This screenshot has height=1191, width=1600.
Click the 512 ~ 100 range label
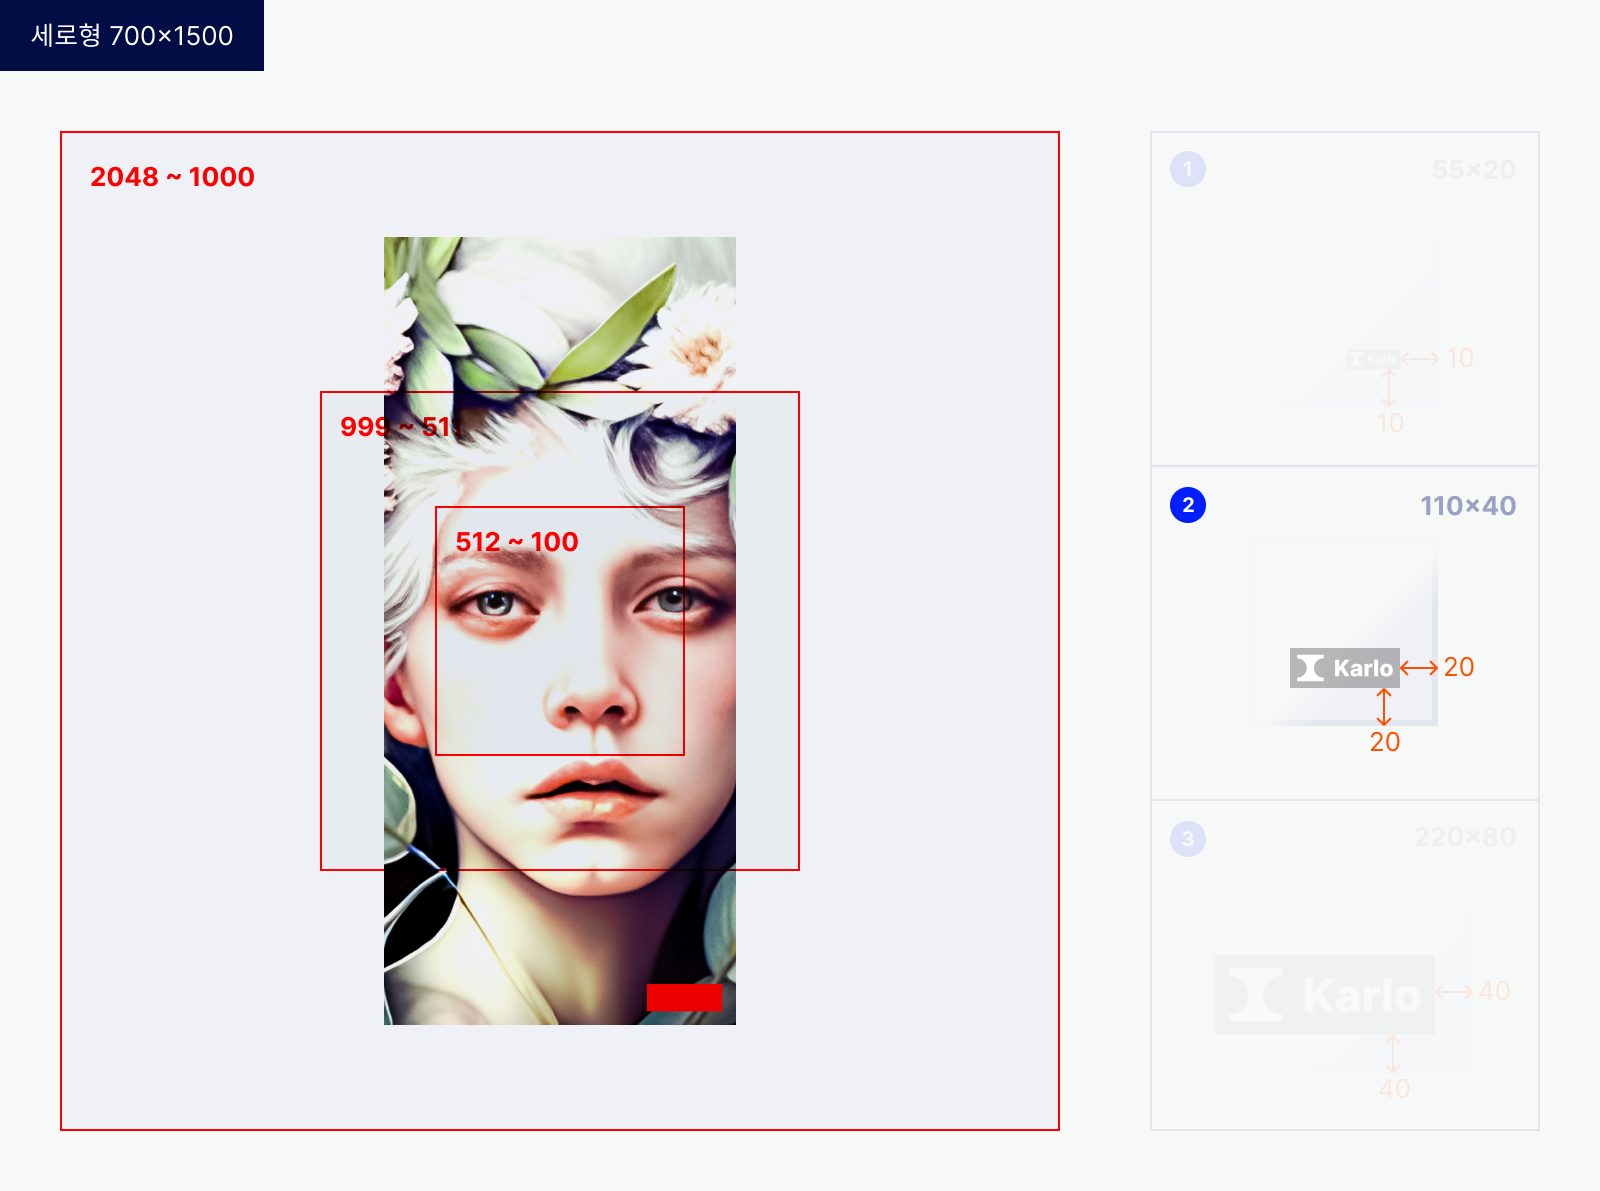(517, 542)
